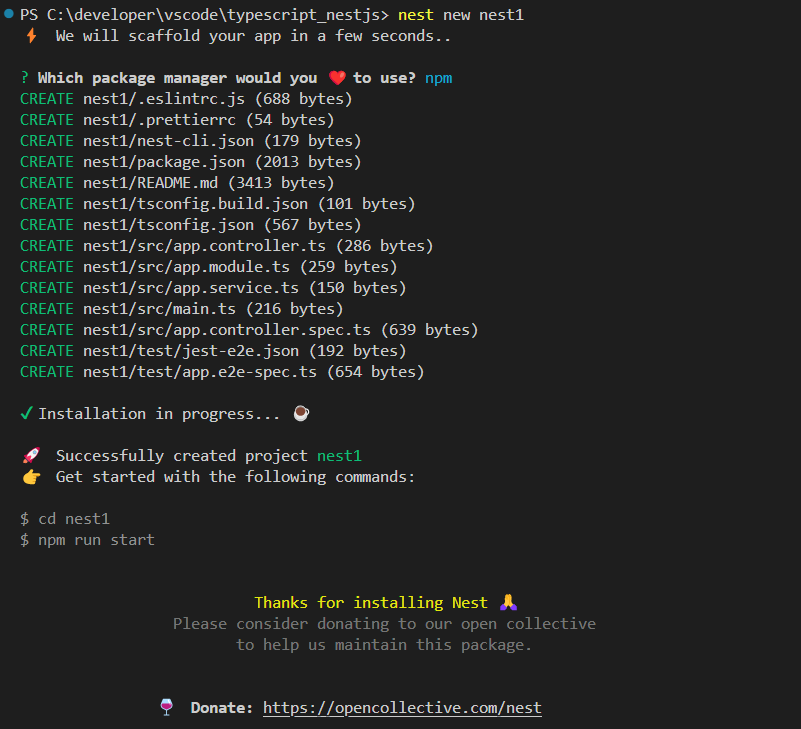Click 'nest1/tsconfig.build.json (101 bytes)' line
801x729 pixels.
click(x=249, y=203)
